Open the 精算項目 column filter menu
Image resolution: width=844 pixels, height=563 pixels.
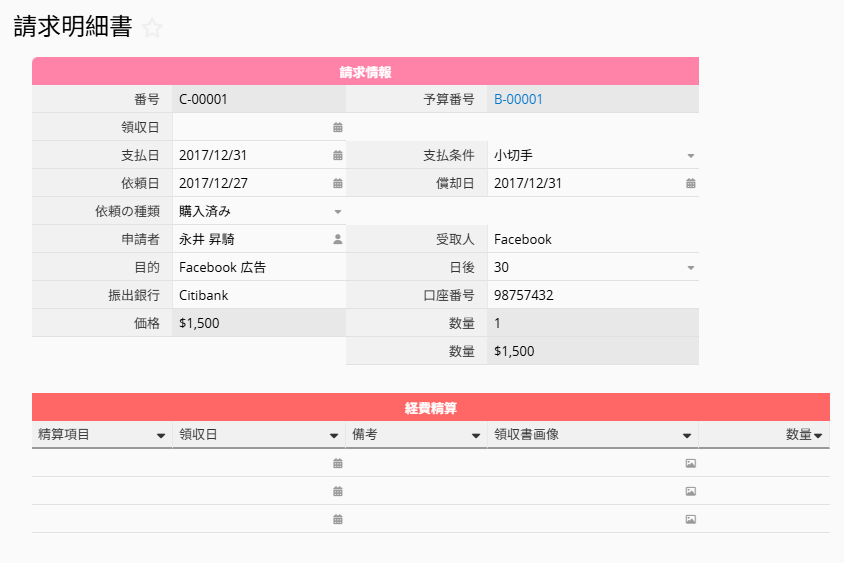[x=161, y=436]
